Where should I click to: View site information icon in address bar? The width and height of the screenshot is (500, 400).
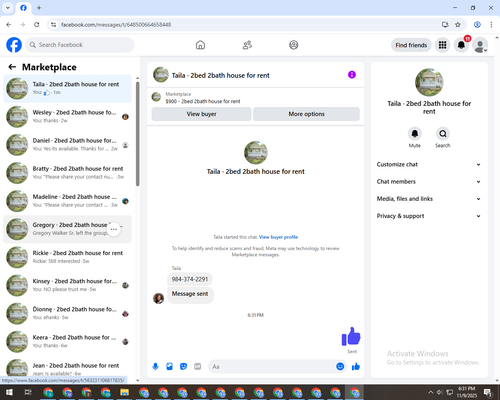pyautogui.click(x=53, y=25)
